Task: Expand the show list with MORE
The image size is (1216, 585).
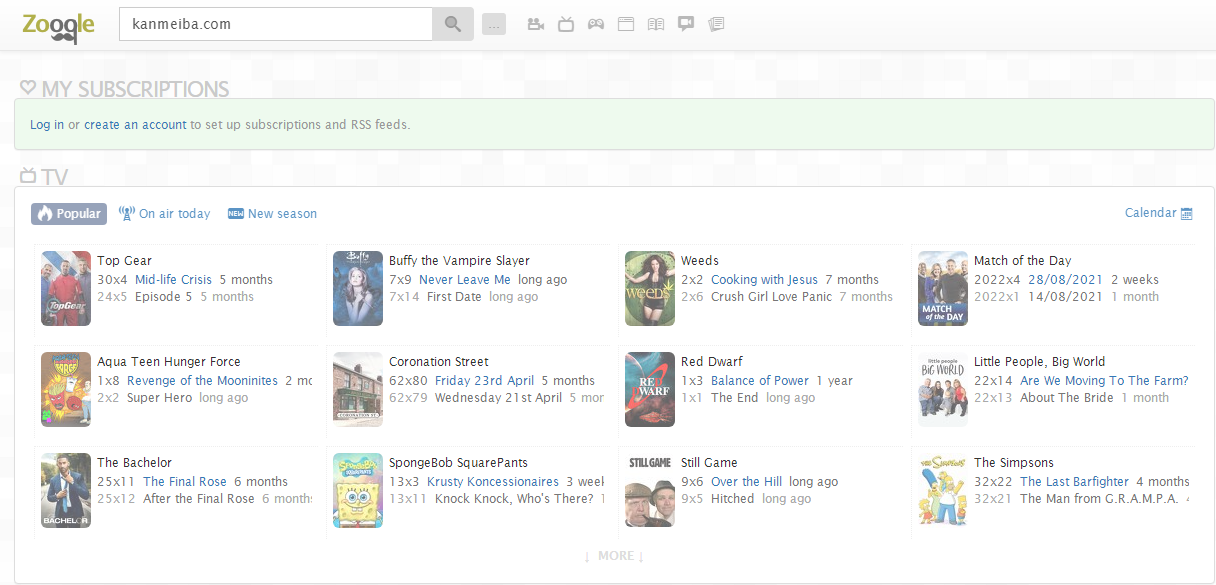Action: [x=614, y=555]
